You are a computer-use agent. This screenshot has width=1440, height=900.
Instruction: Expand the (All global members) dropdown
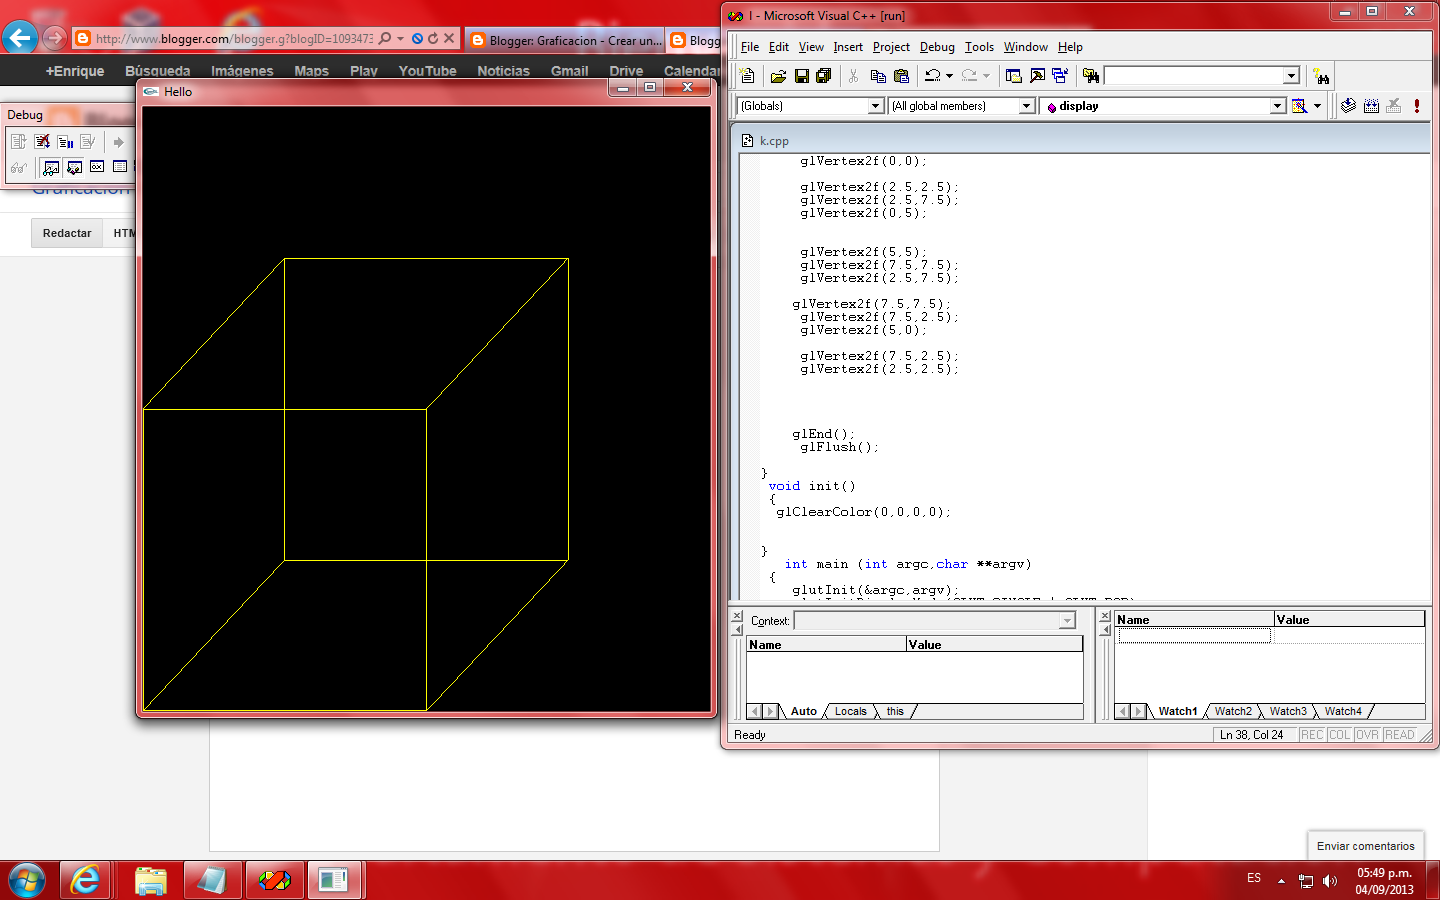pos(1026,106)
